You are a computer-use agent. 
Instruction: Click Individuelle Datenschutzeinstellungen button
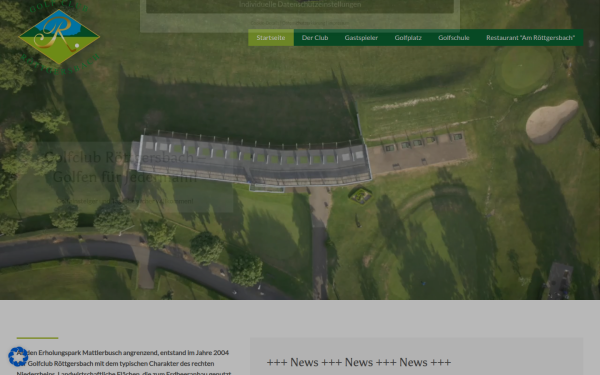coord(300,5)
